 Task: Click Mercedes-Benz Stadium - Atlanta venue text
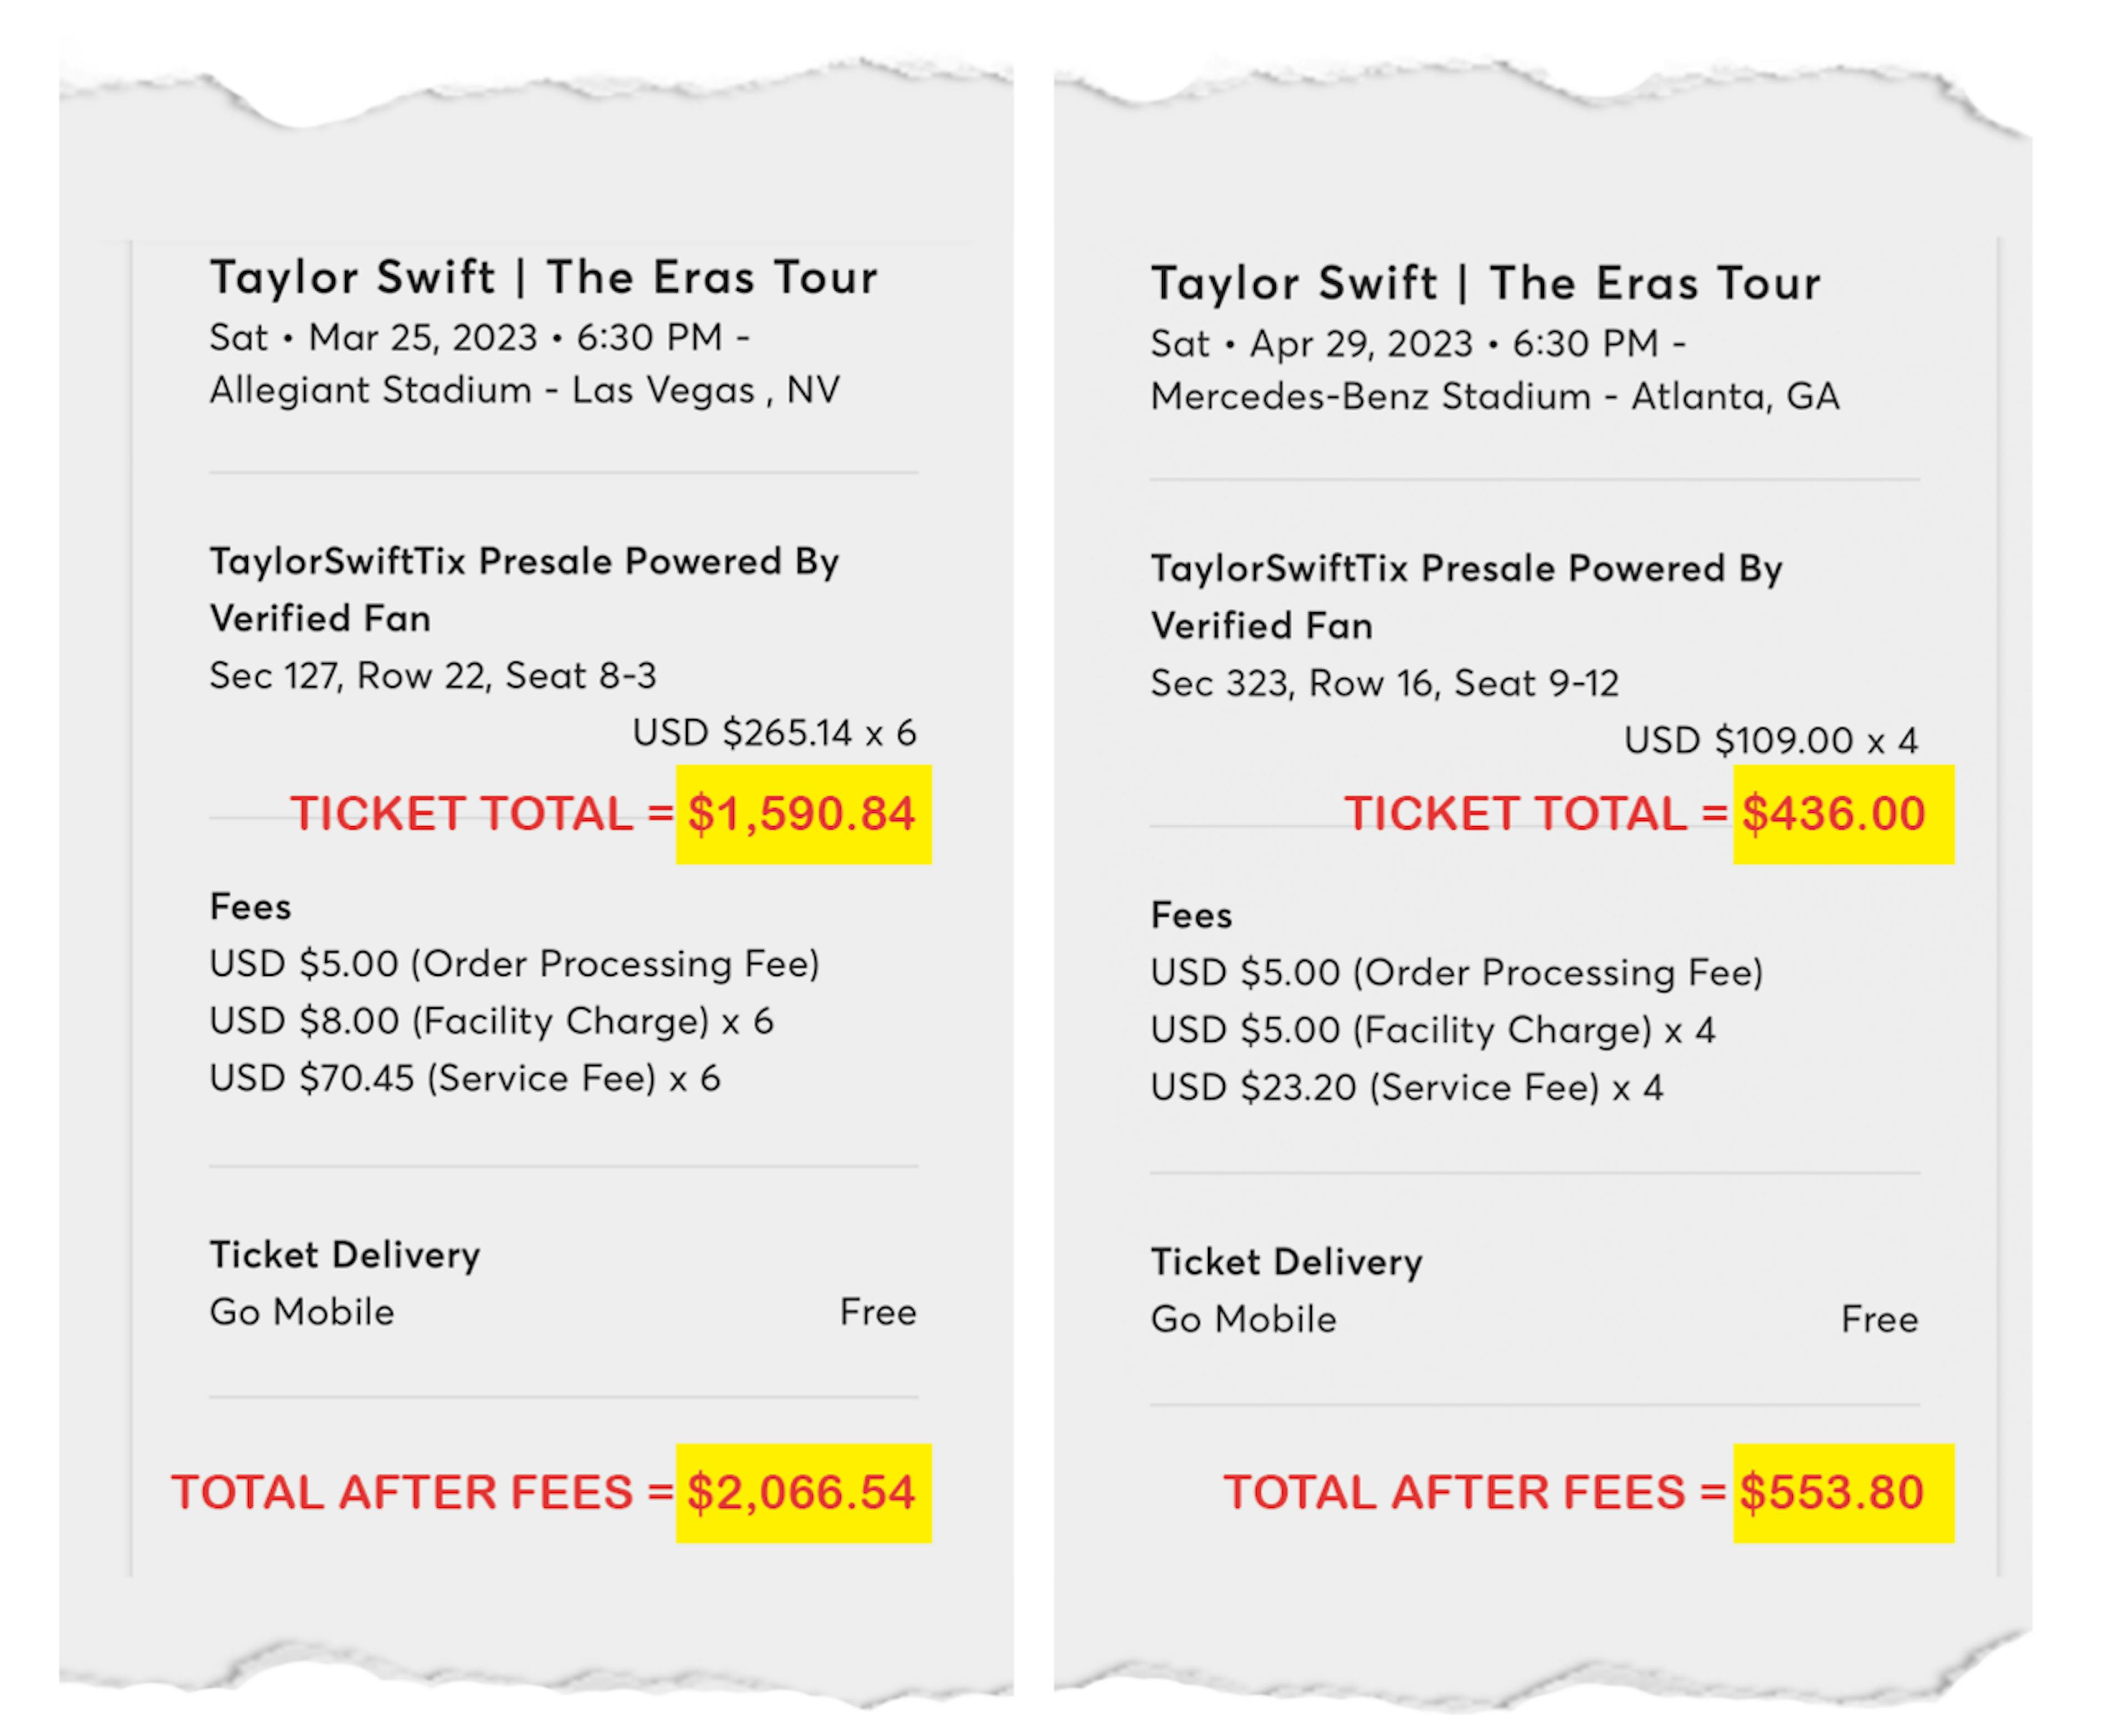click(1495, 397)
